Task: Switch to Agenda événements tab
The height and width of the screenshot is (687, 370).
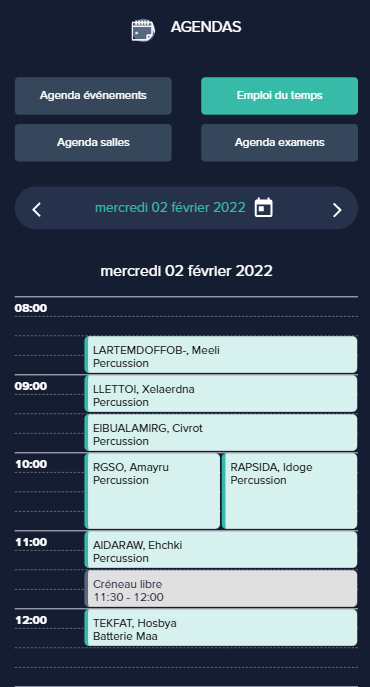Action: 93,96
